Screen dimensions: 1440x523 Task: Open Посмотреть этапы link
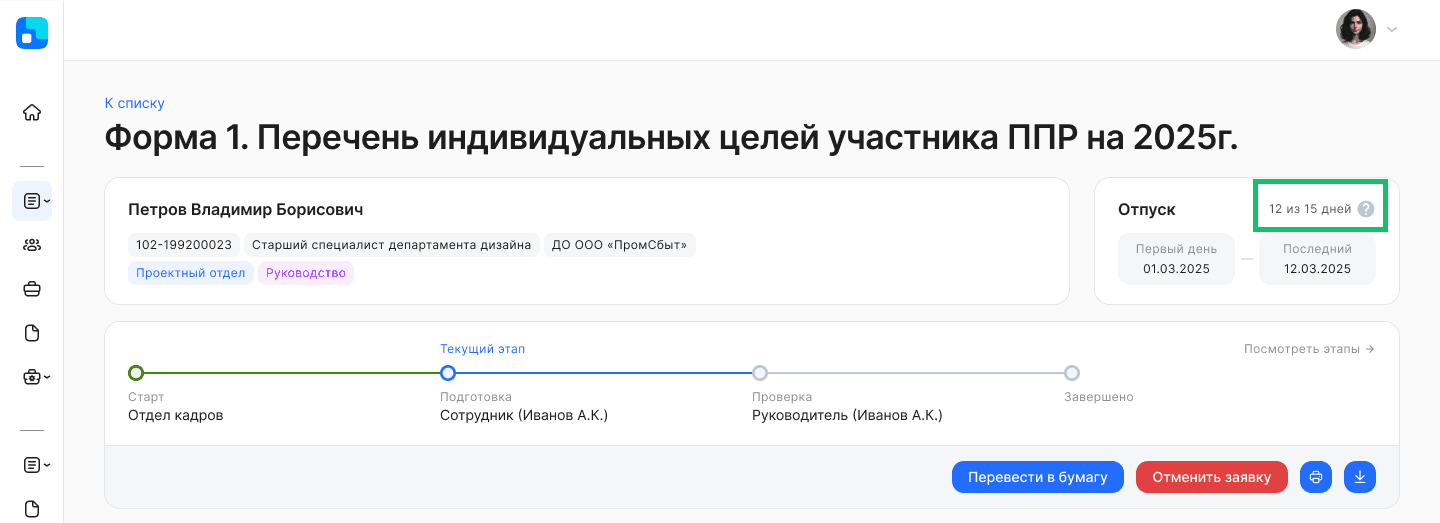[1309, 349]
